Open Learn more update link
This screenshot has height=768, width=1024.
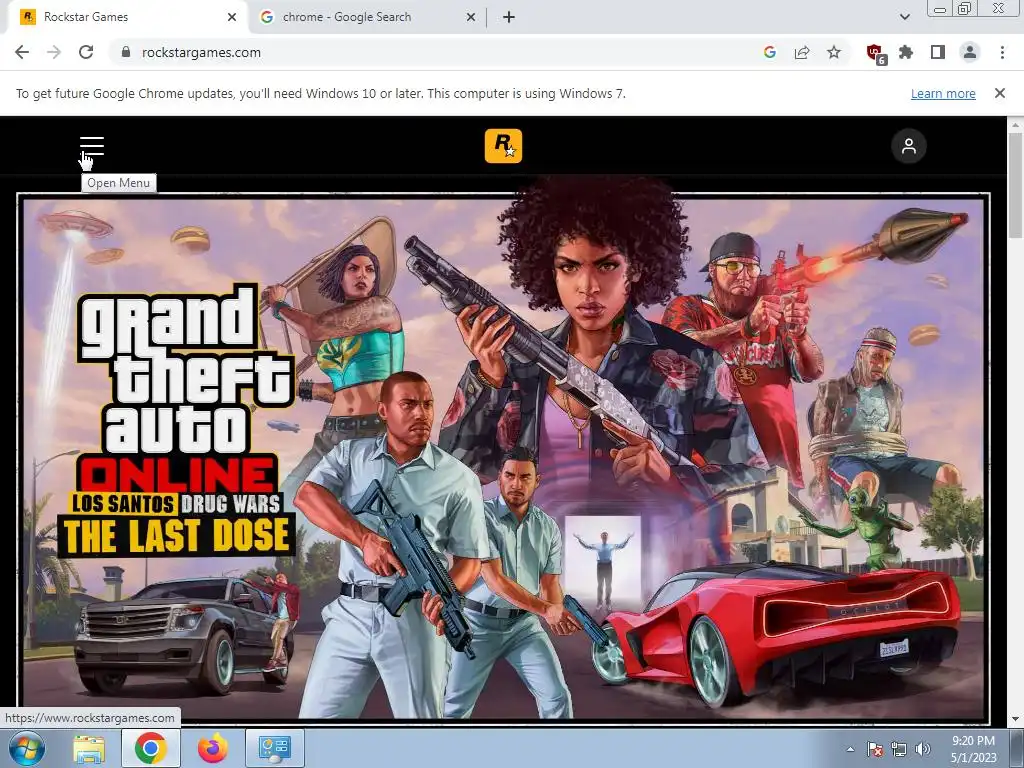tap(943, 93)
